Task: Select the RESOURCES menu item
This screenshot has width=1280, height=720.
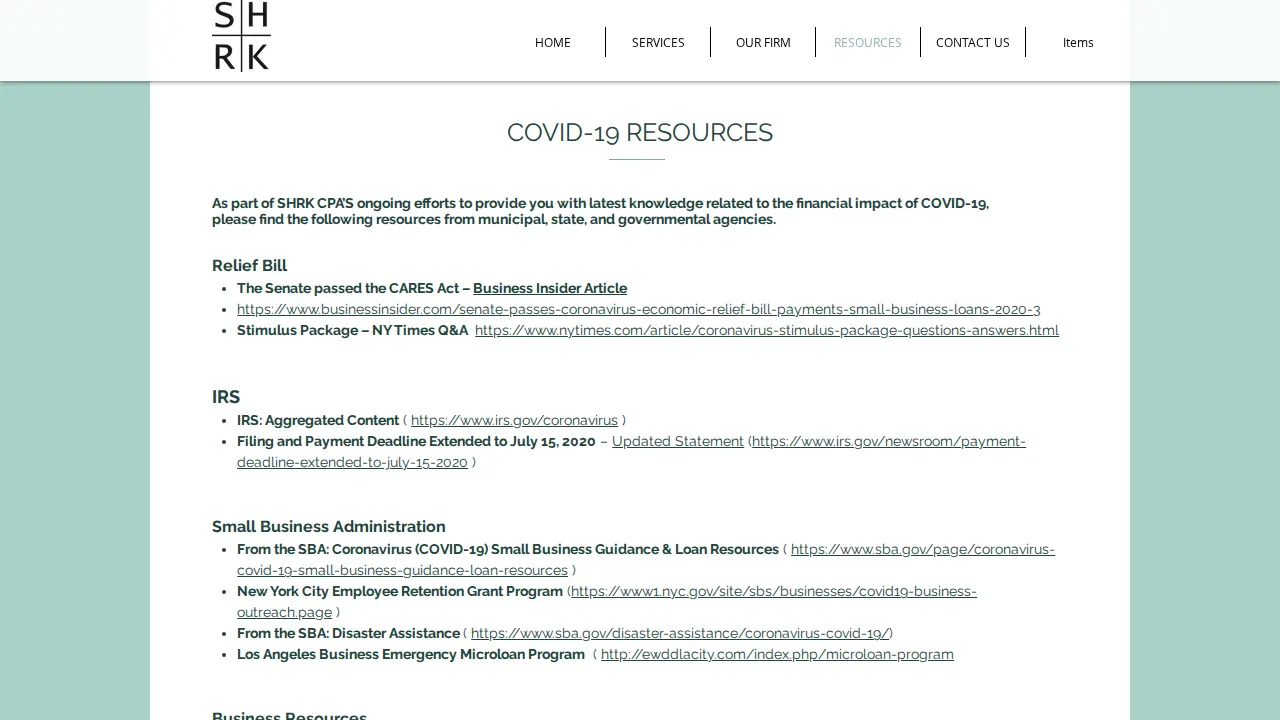Action: coord(868,42)
